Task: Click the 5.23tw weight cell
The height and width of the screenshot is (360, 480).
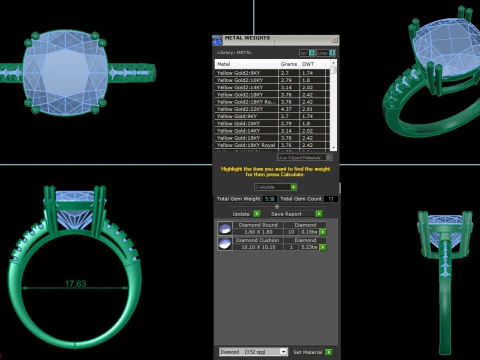Action: pos(309,247)
